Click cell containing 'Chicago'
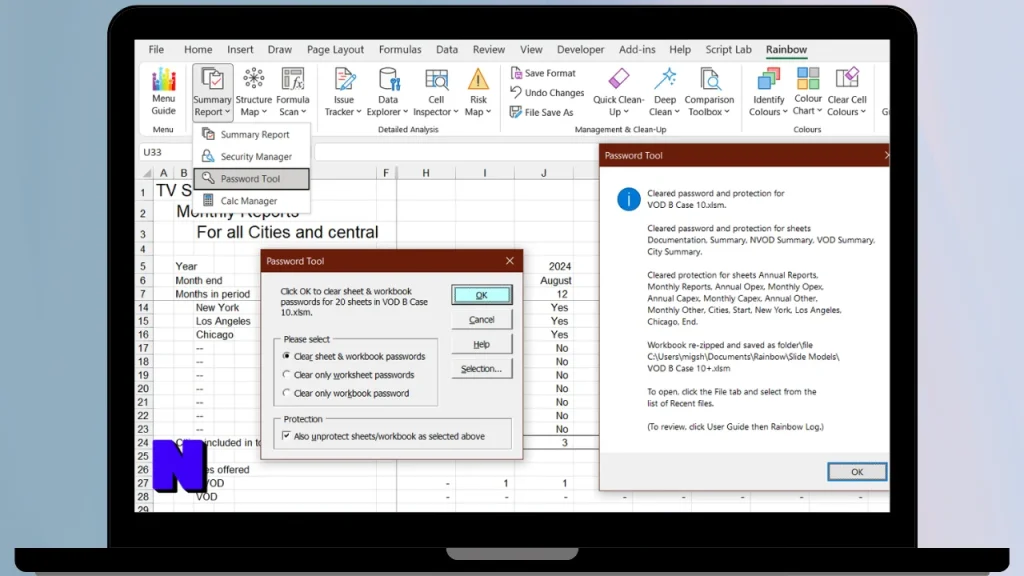The width and height of the screenshot is (1024, 576). pos(214,334)
